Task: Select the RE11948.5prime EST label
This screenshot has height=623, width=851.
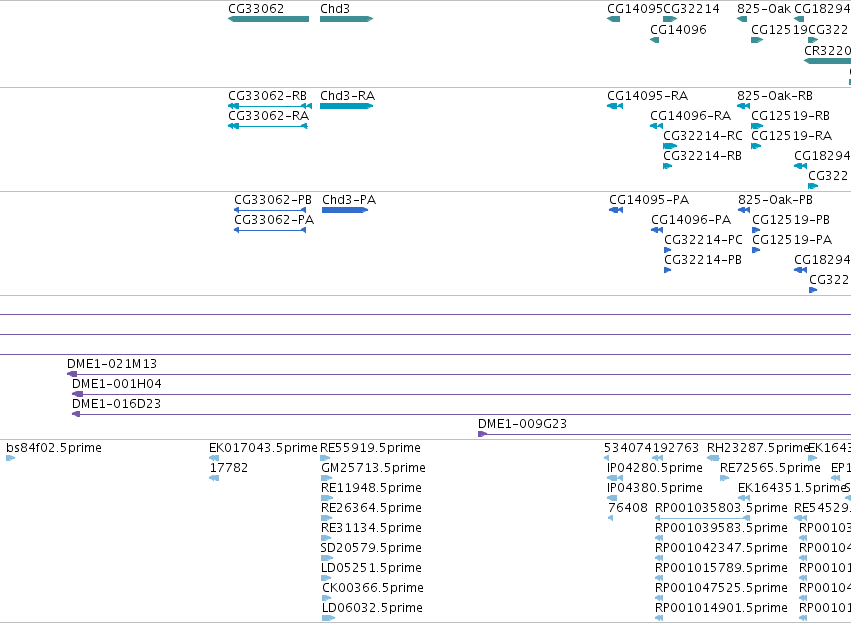Action: (x=371, y=488)
